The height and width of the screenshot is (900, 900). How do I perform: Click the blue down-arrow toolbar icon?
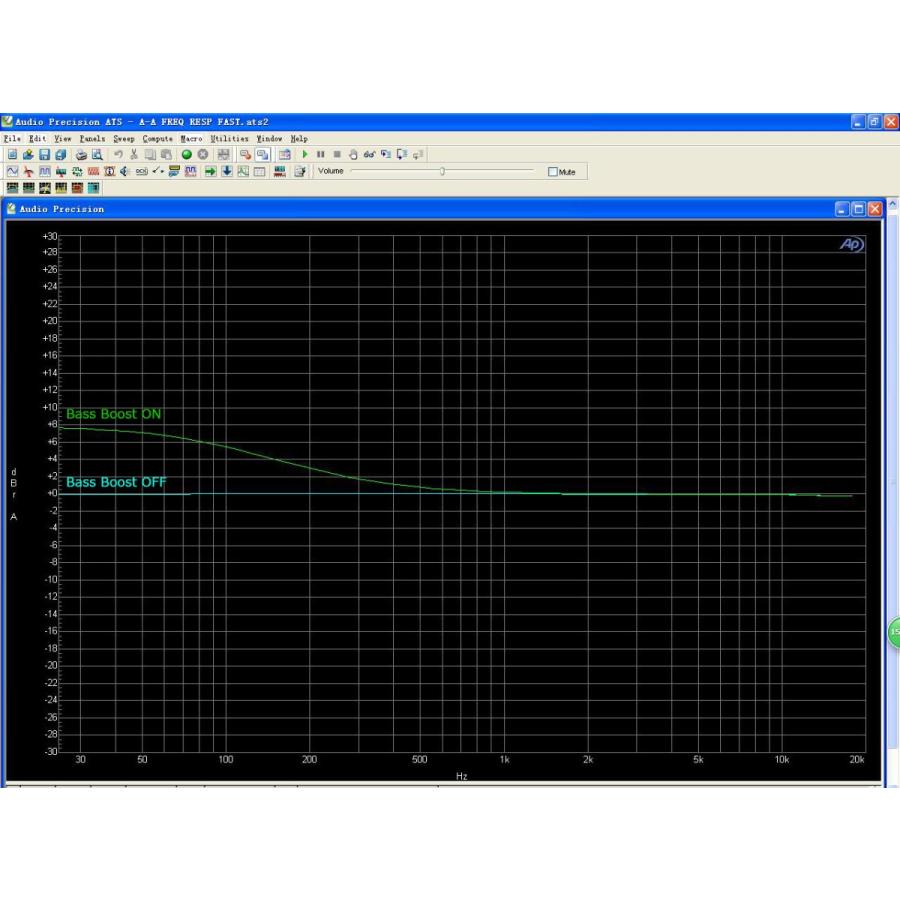coord(227,171)
